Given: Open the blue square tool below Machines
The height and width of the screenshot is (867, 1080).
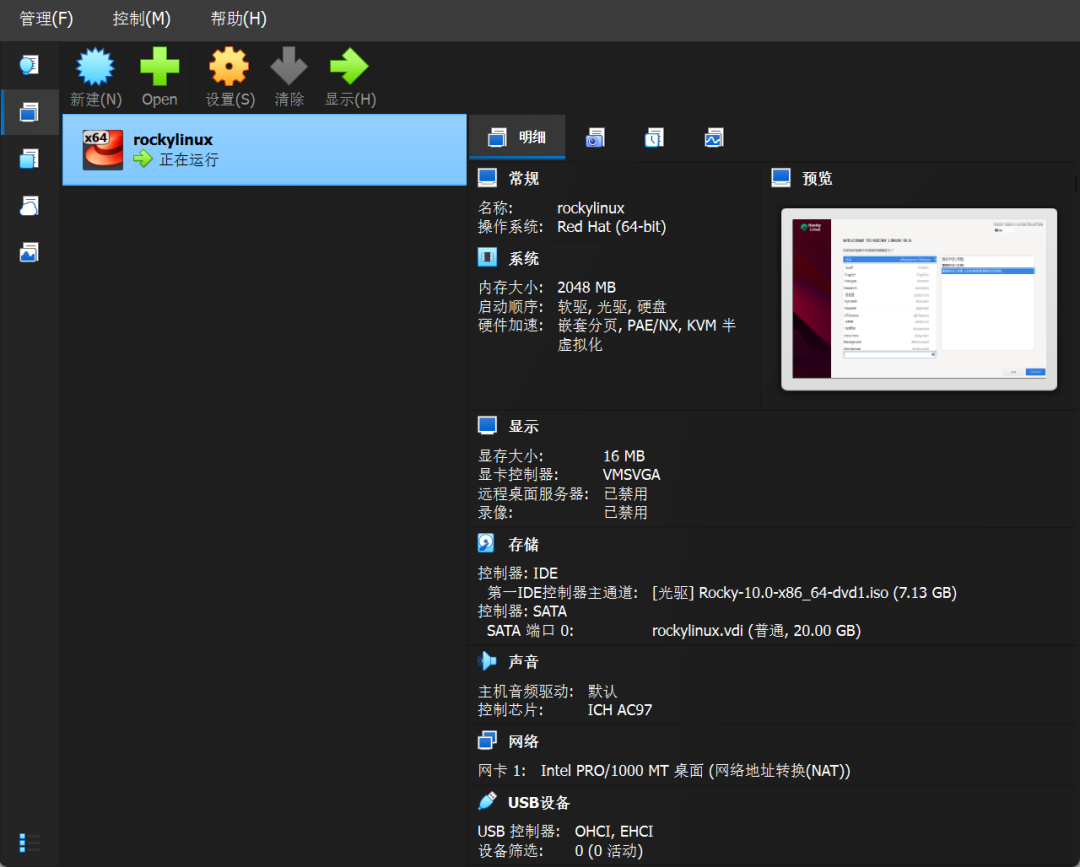Looking at the screenshot, I should pyautogui.click(x=29, y=159).
